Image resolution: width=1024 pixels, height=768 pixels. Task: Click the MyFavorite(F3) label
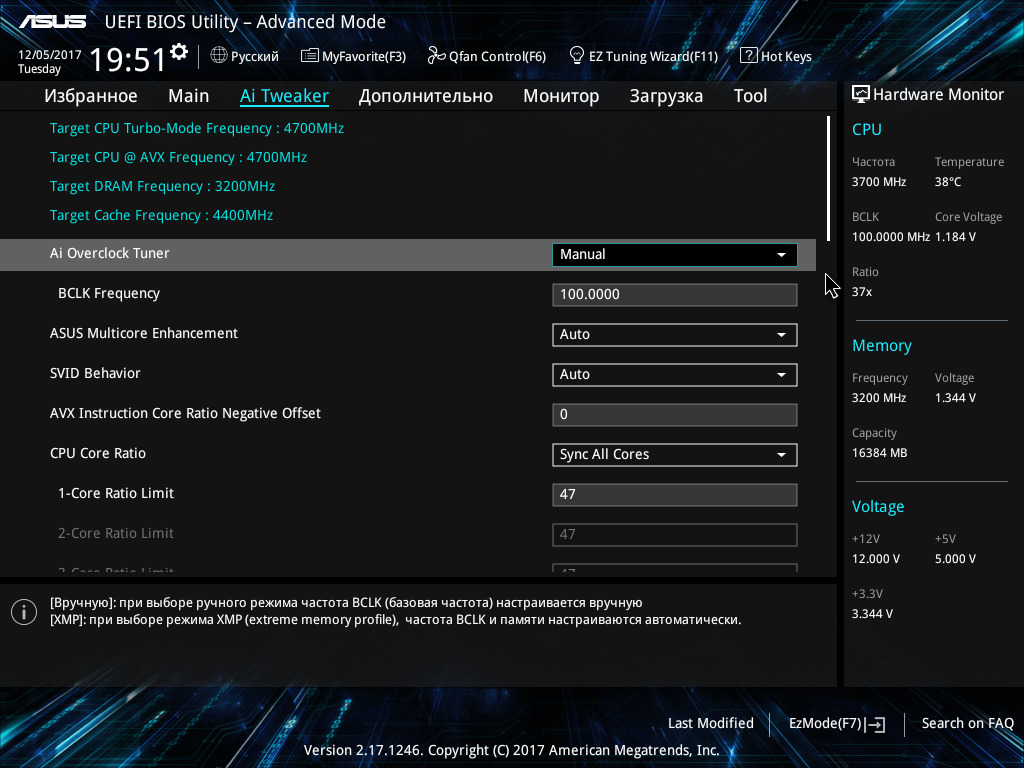364,56
